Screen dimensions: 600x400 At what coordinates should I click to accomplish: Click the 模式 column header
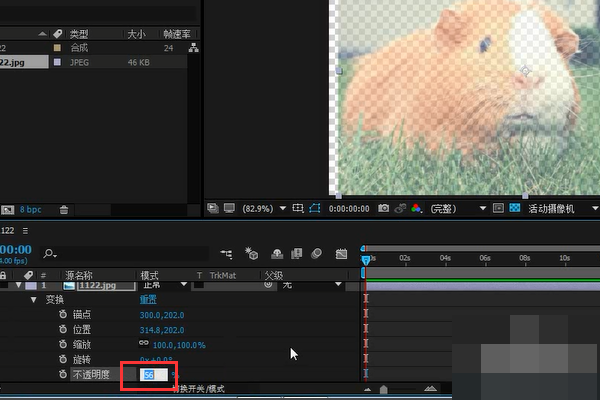coord(149,275)
